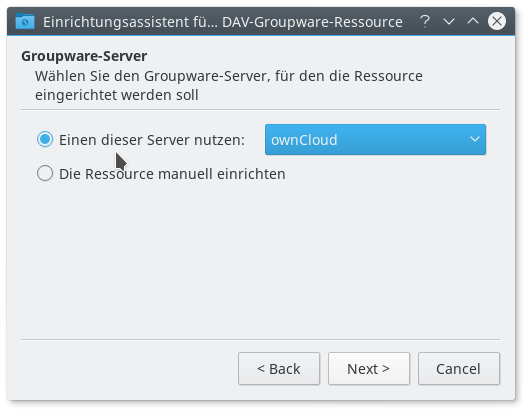528x413 pixels.
Task: Close the DAV setup wizard window
Action: (x=497, y=21)
